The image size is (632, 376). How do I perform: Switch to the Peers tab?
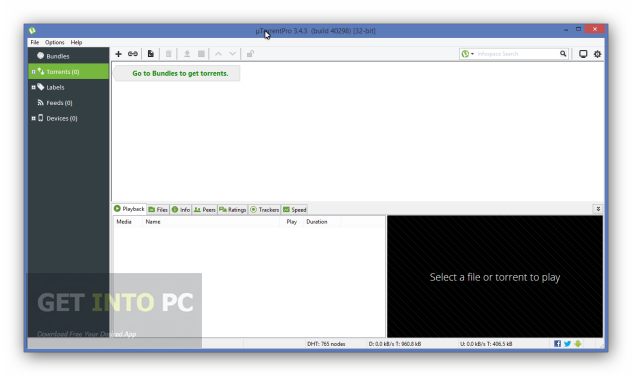[x=205, y=210]
